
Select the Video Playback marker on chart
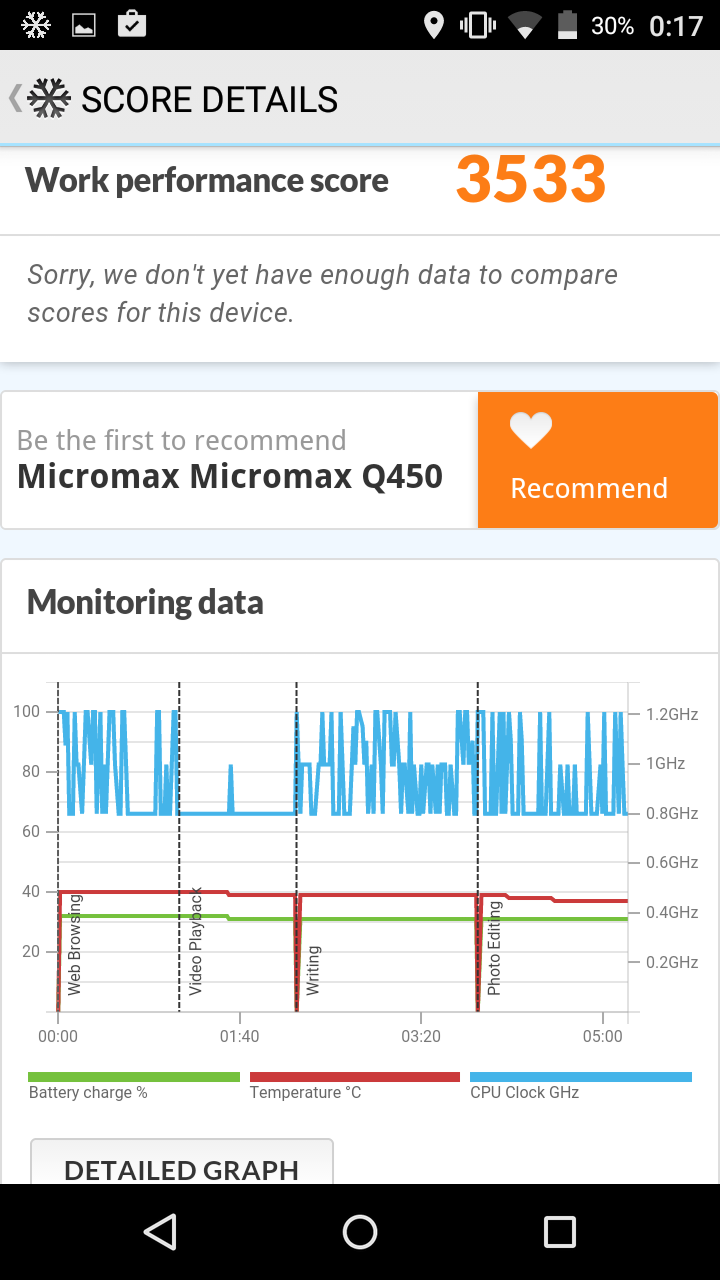pyautogui.click(x=195, y=941)
